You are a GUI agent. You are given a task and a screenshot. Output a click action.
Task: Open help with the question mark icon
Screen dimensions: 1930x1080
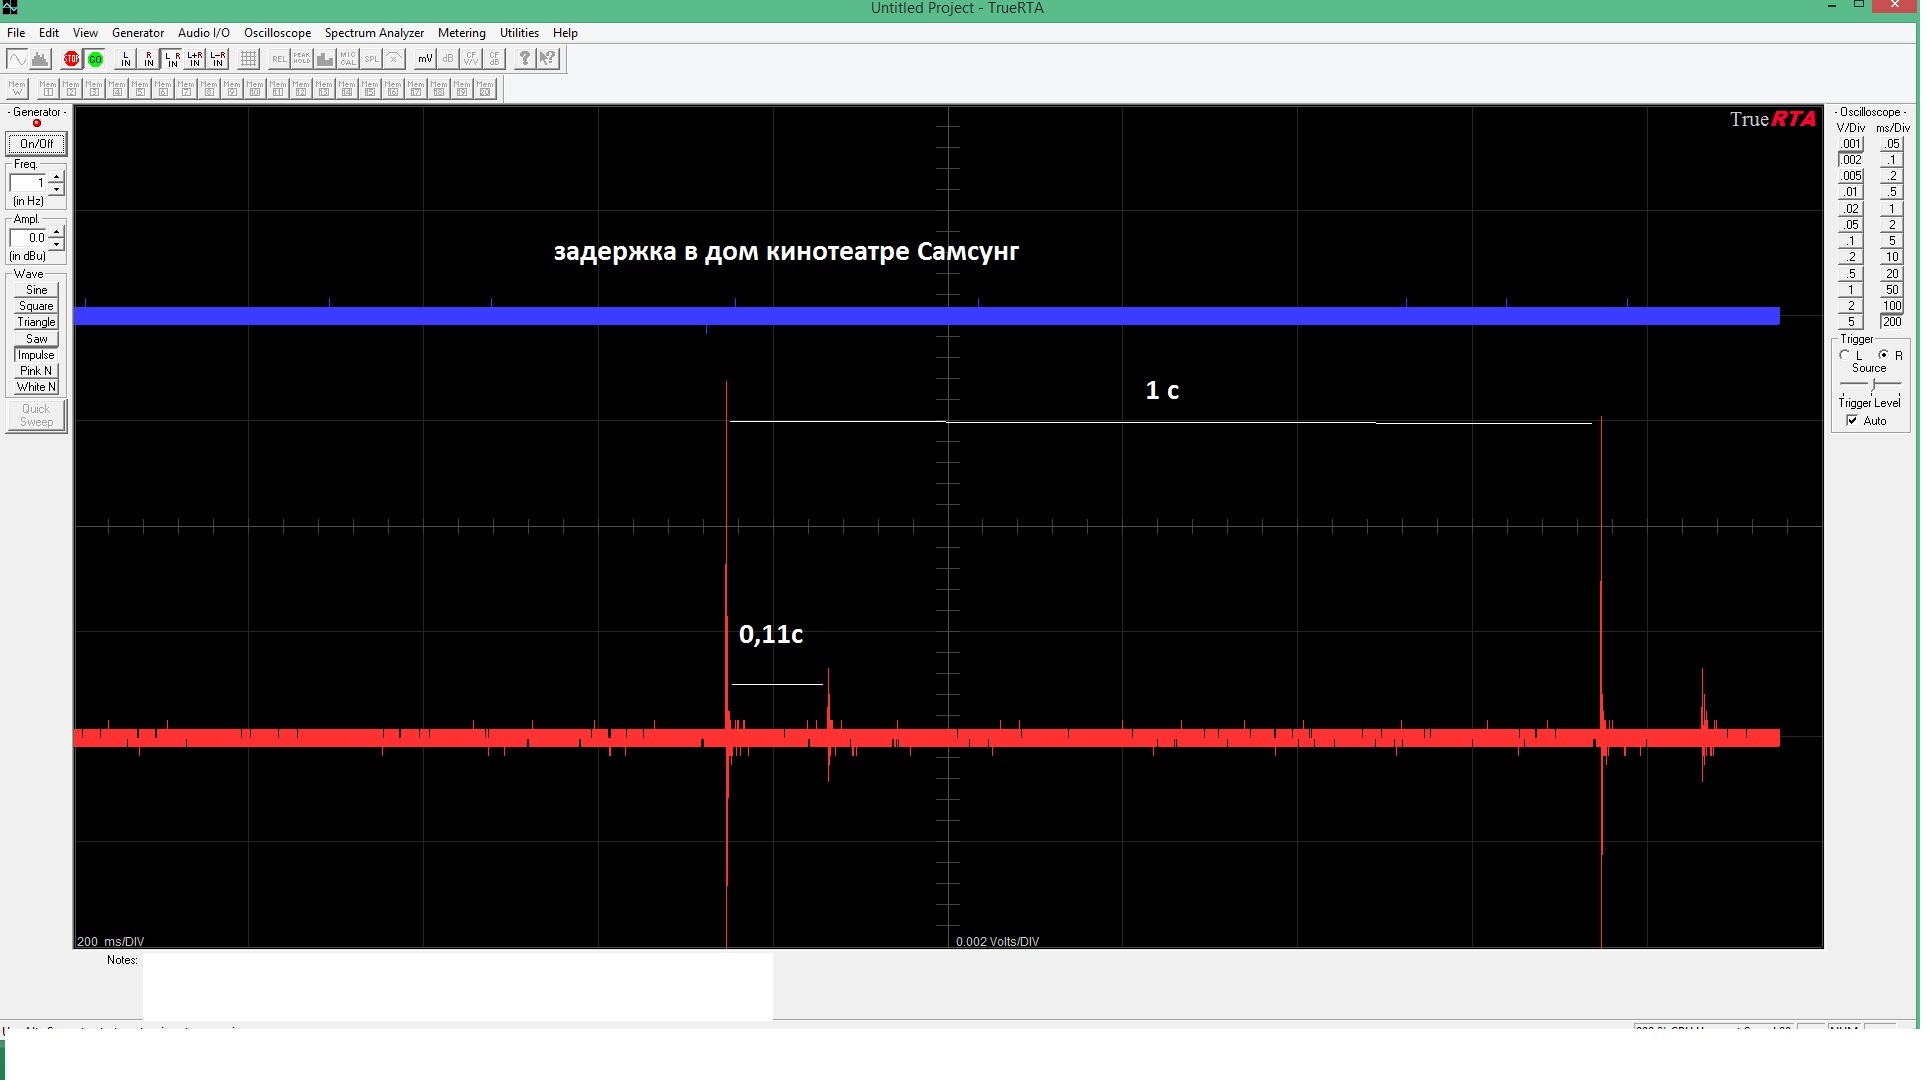(x=524, y=59)
